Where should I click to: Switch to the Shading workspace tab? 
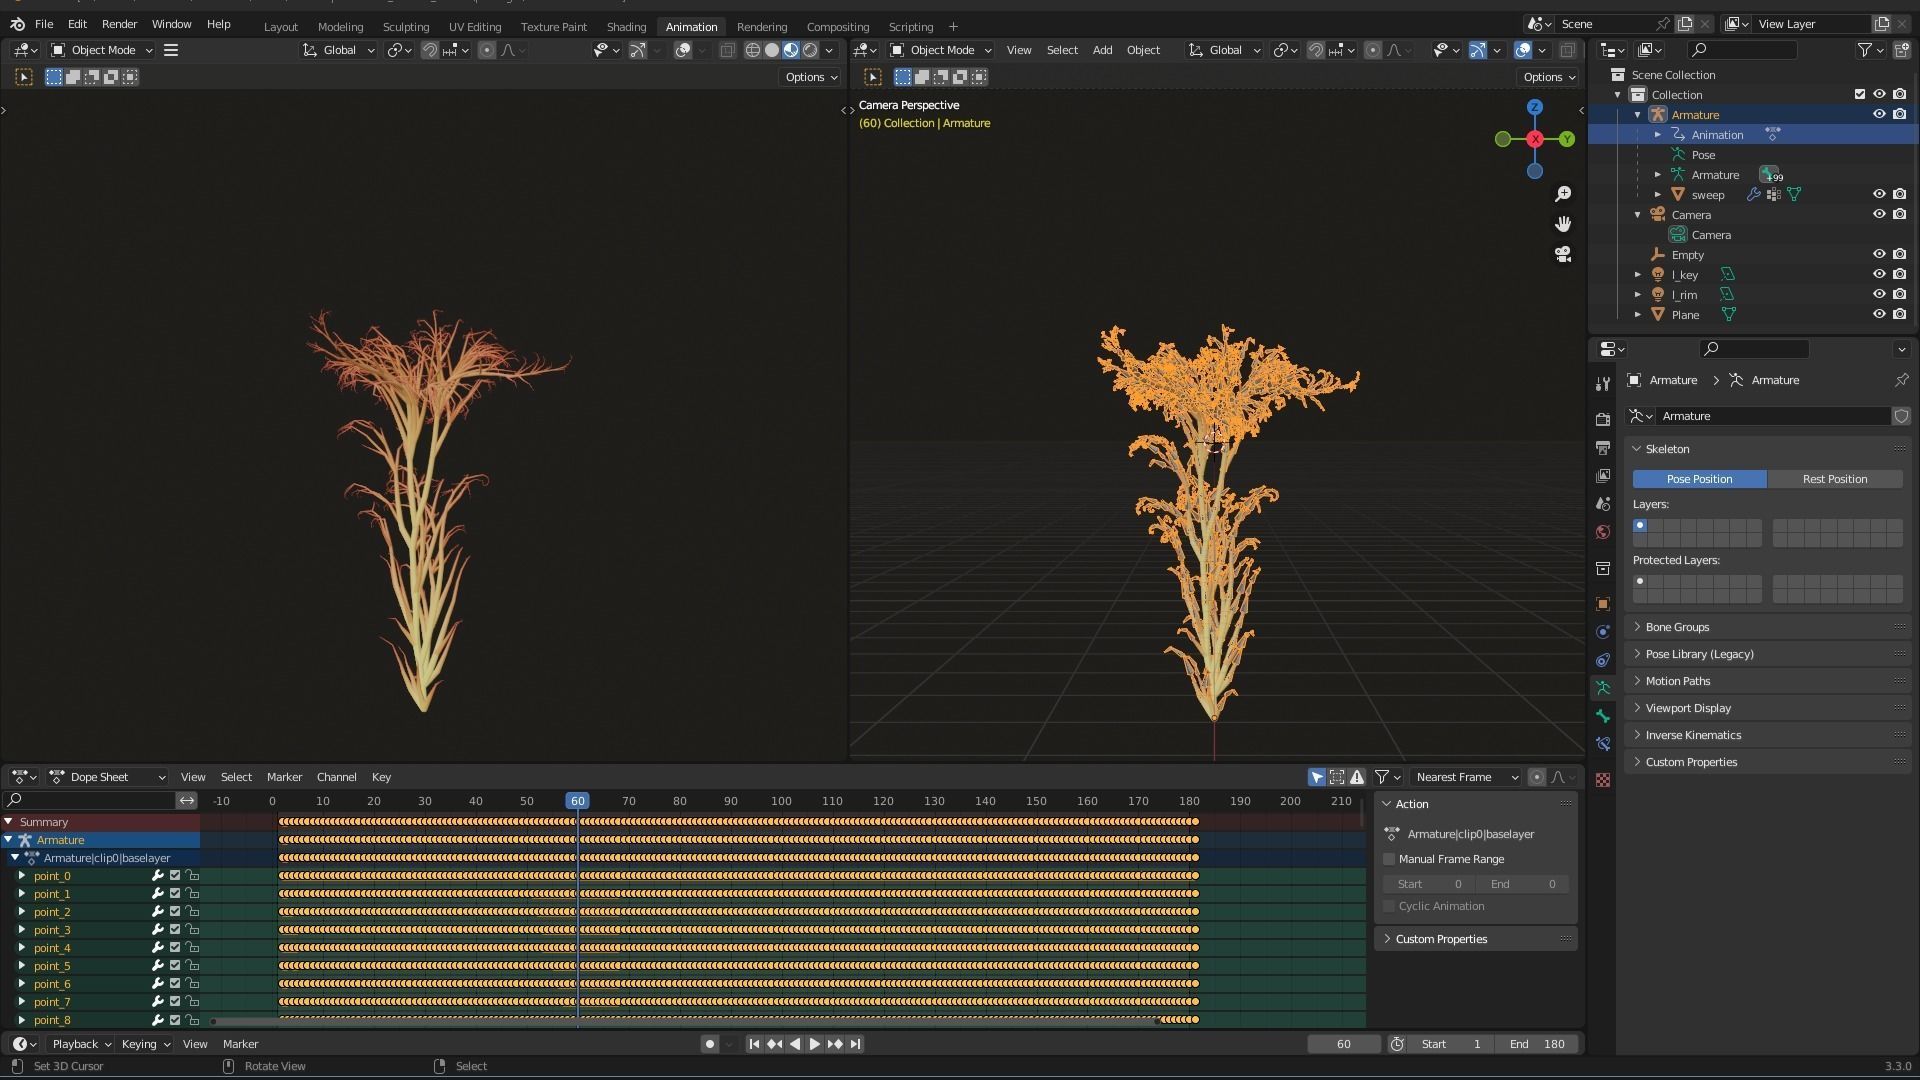626,27
